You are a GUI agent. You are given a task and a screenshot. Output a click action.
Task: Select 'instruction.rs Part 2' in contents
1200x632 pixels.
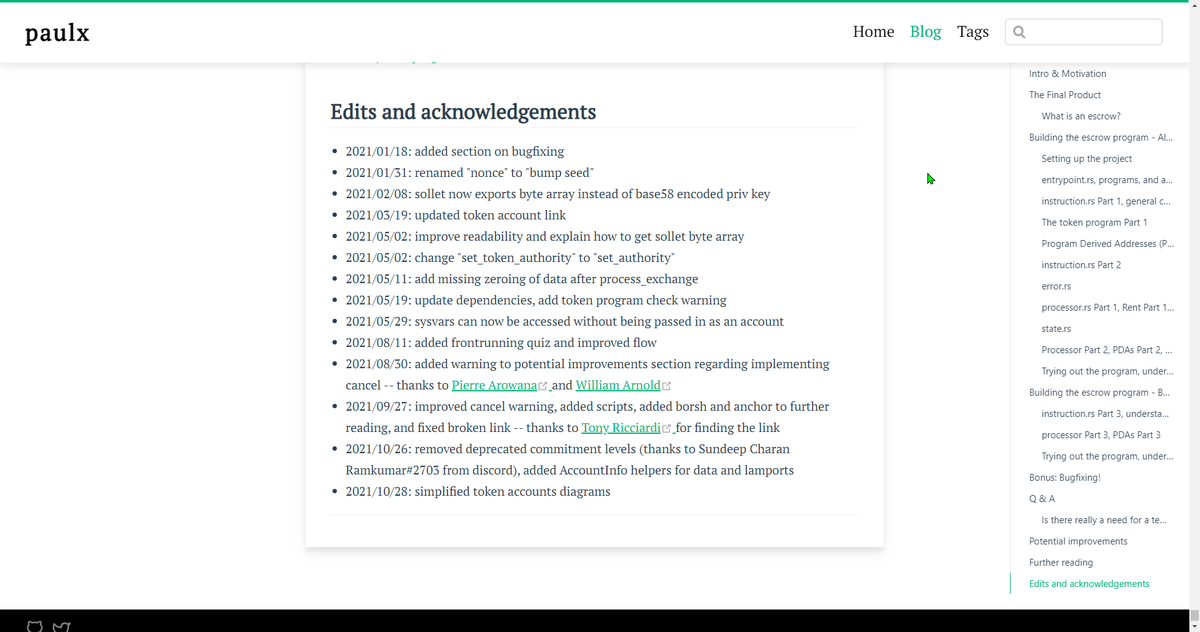(1081, 265)
